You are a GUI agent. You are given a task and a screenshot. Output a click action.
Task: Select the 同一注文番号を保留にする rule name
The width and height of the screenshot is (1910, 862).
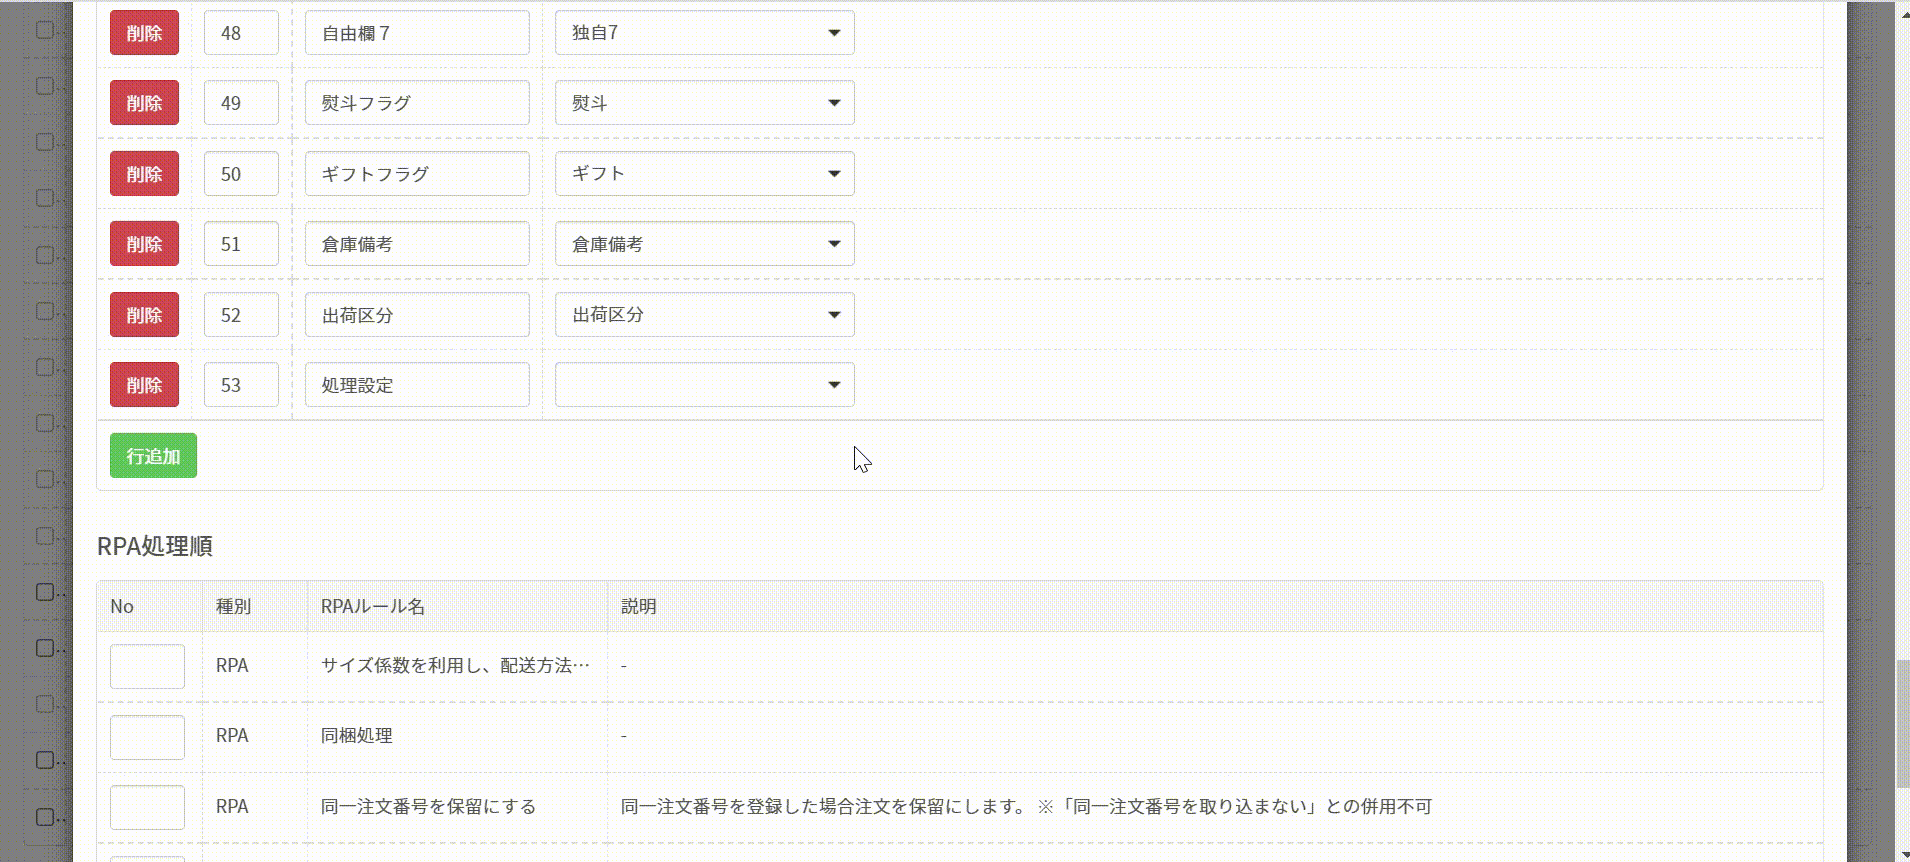[x=428, y=806]
